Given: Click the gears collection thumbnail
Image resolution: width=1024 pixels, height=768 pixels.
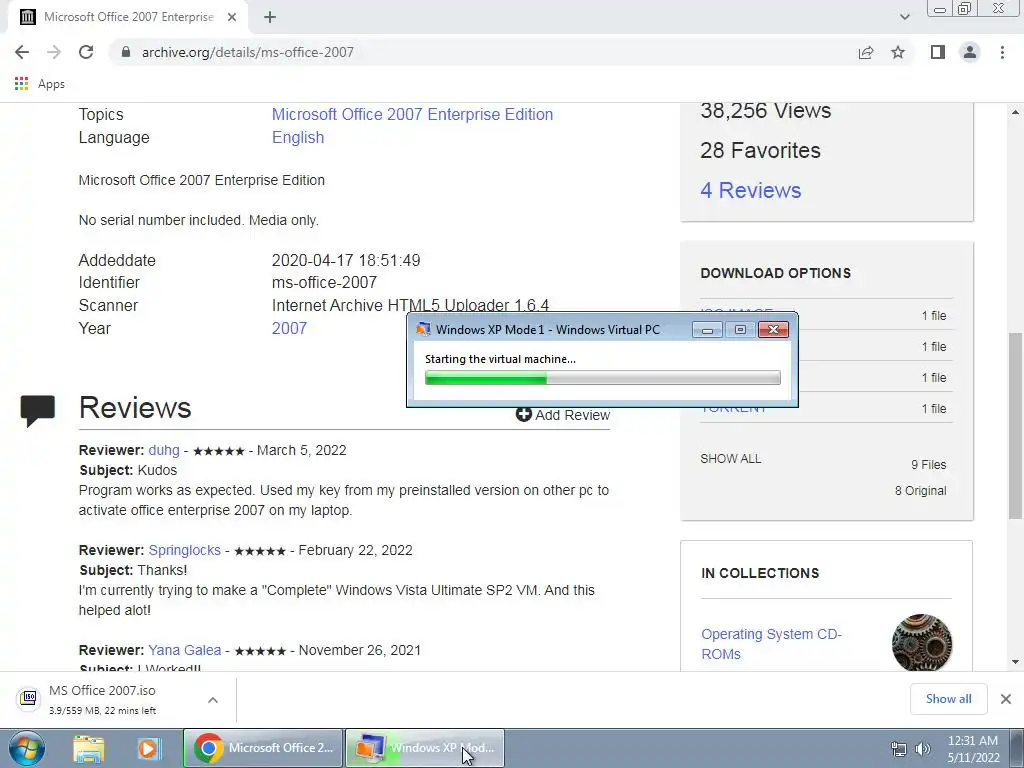Looking at the screenshot, I should click(x=921, y=643).
